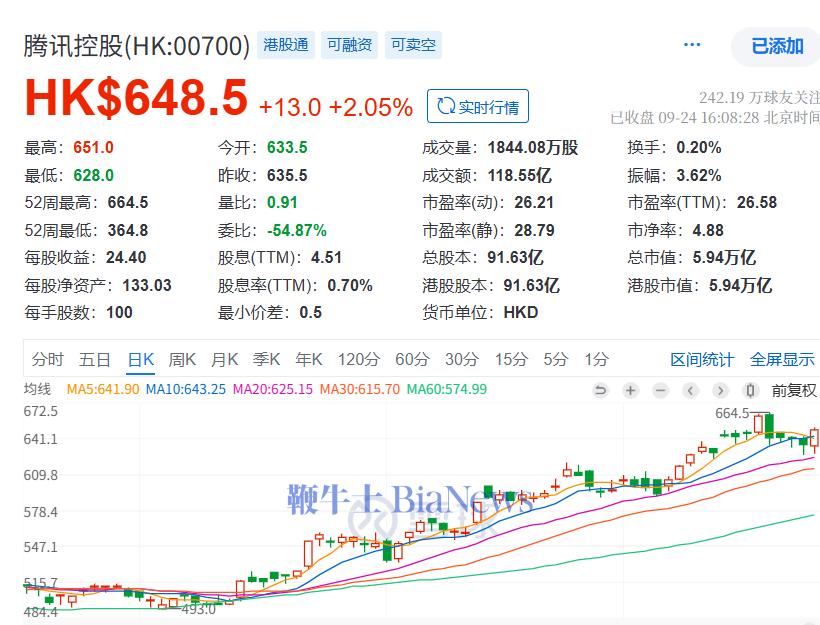Image resolution: width=820 pixels, height=625 pixels.
Task: Click the 区间统计 link
Action: [x=701, y=359]
